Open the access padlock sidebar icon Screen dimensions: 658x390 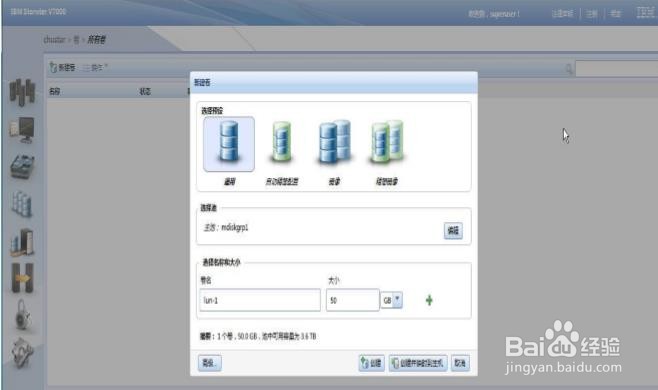coord(22,315)
